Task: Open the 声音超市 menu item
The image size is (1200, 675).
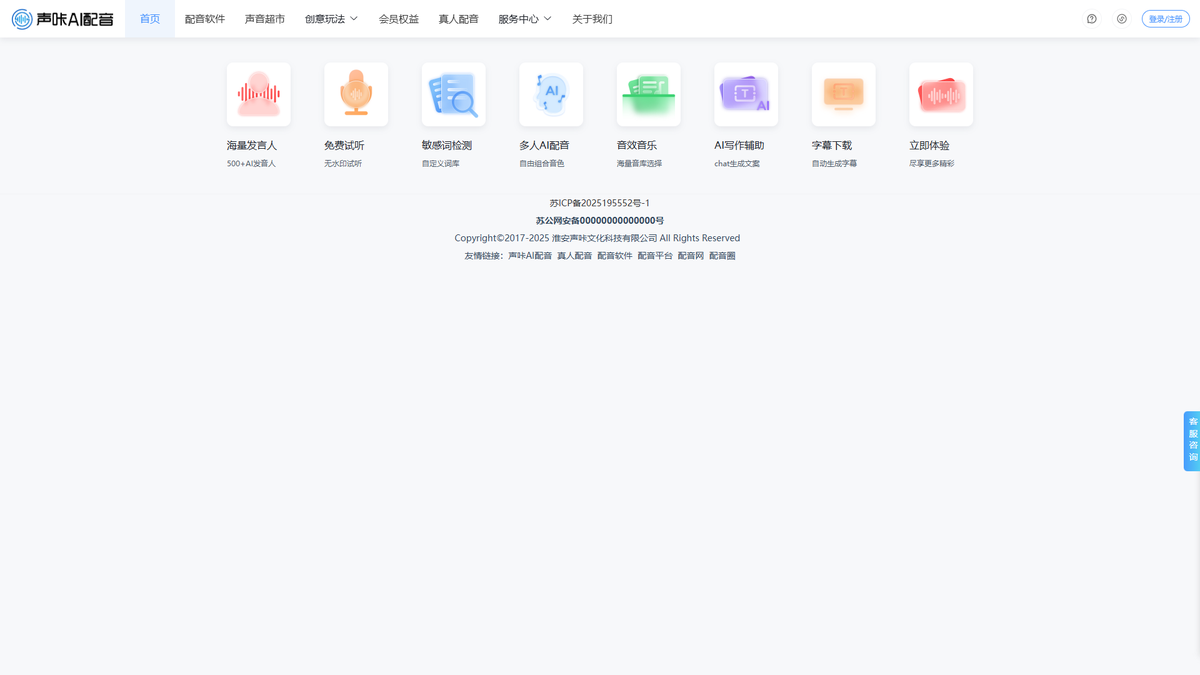Action: (265, 19)
